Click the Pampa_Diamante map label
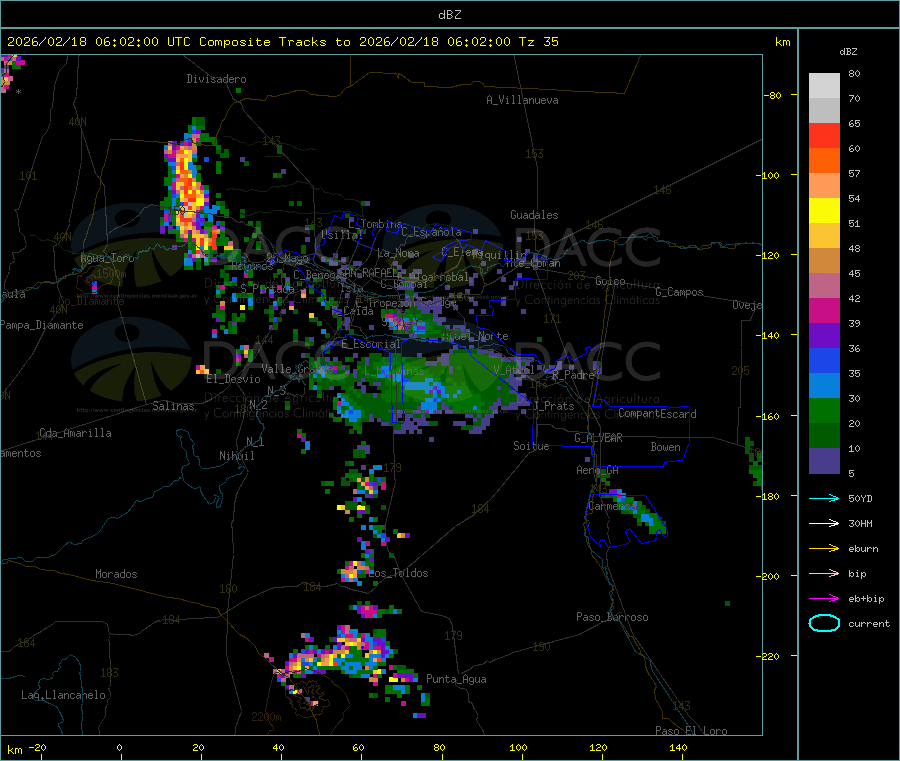This screenshot has height=761, width=900. coord(41,325)
